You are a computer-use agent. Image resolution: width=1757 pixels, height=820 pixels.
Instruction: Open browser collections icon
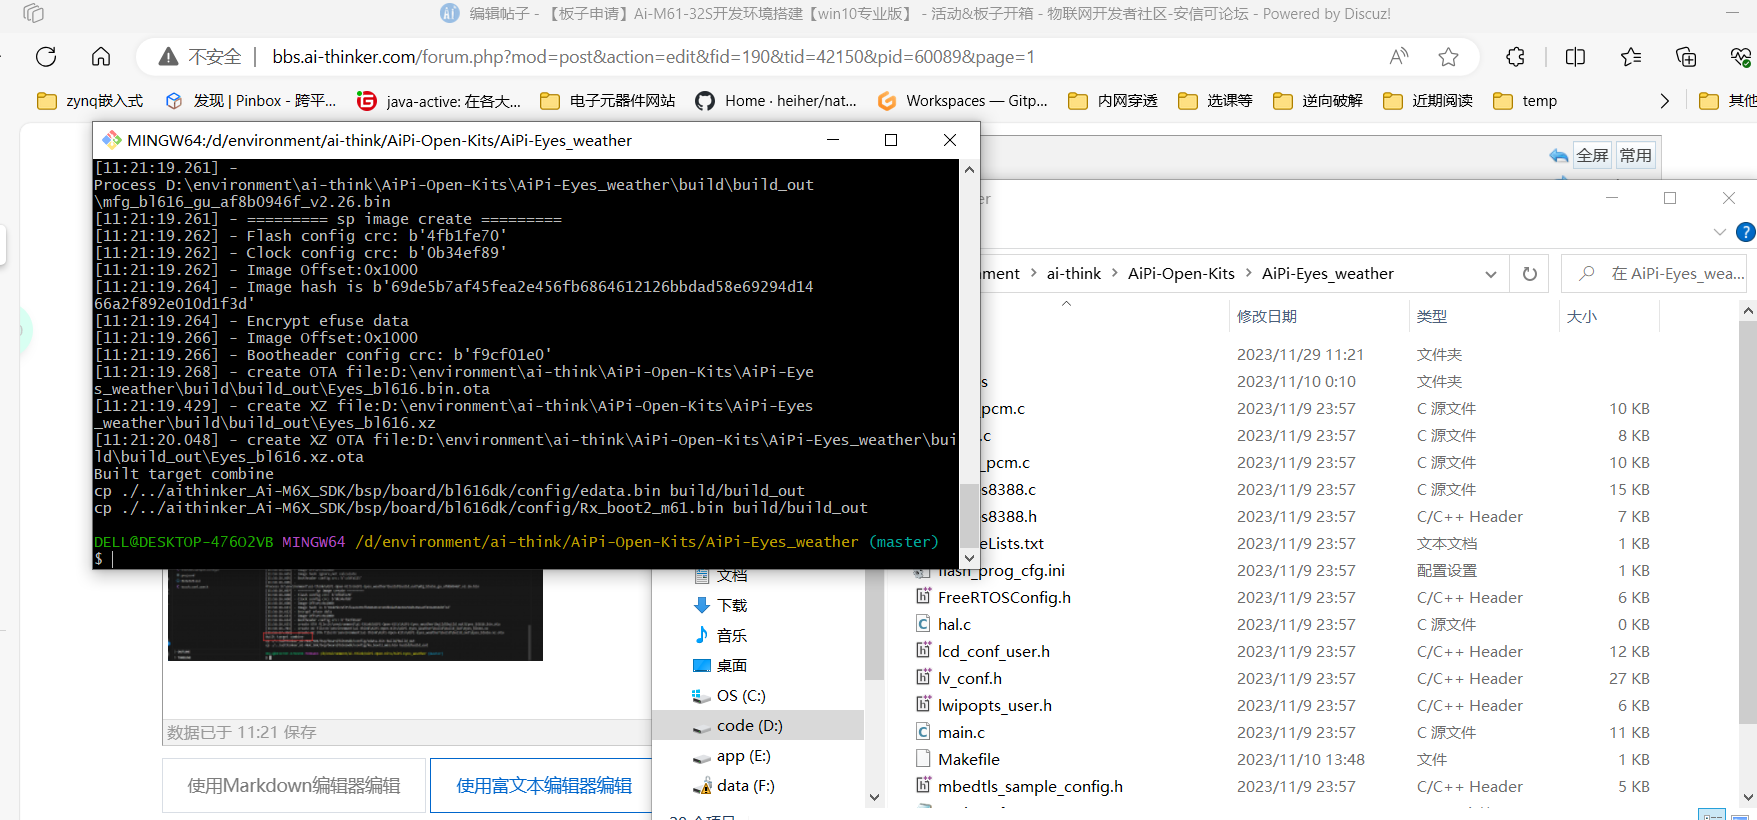point(1686,57)
